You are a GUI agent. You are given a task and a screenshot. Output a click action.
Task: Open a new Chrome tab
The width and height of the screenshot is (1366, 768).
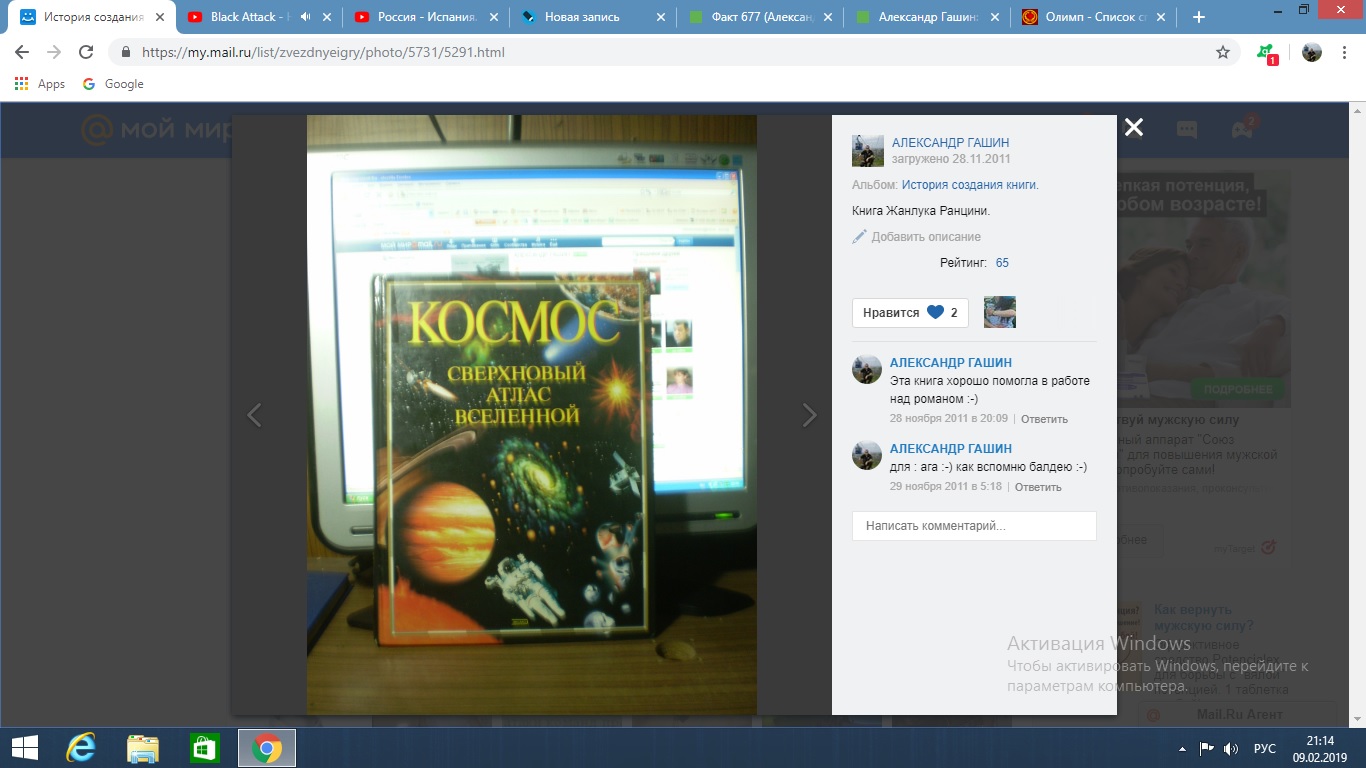click(1199, 17)
